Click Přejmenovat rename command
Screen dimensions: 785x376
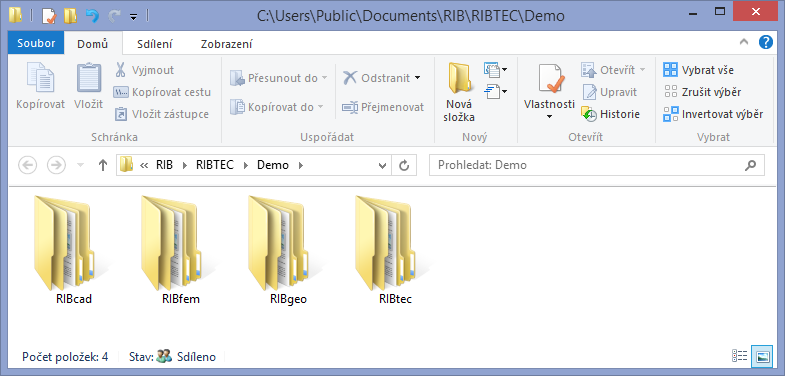click(x=383, y=107)
